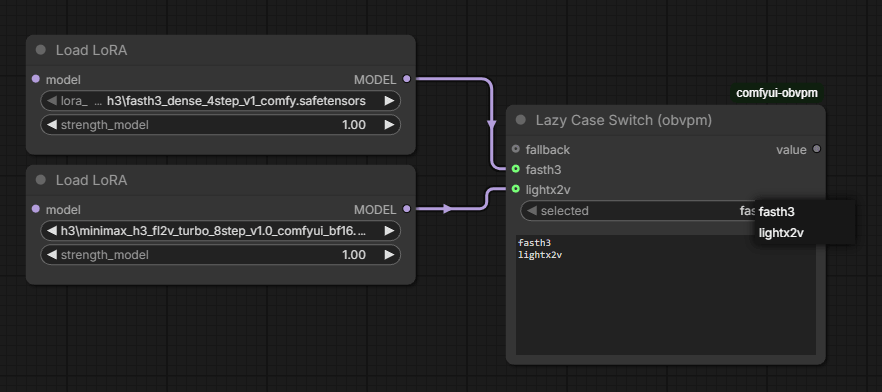Open the fasth3_dense_4step LoRA file selector
Viewport: 882px width, 392px height.
tap(220, 101)
